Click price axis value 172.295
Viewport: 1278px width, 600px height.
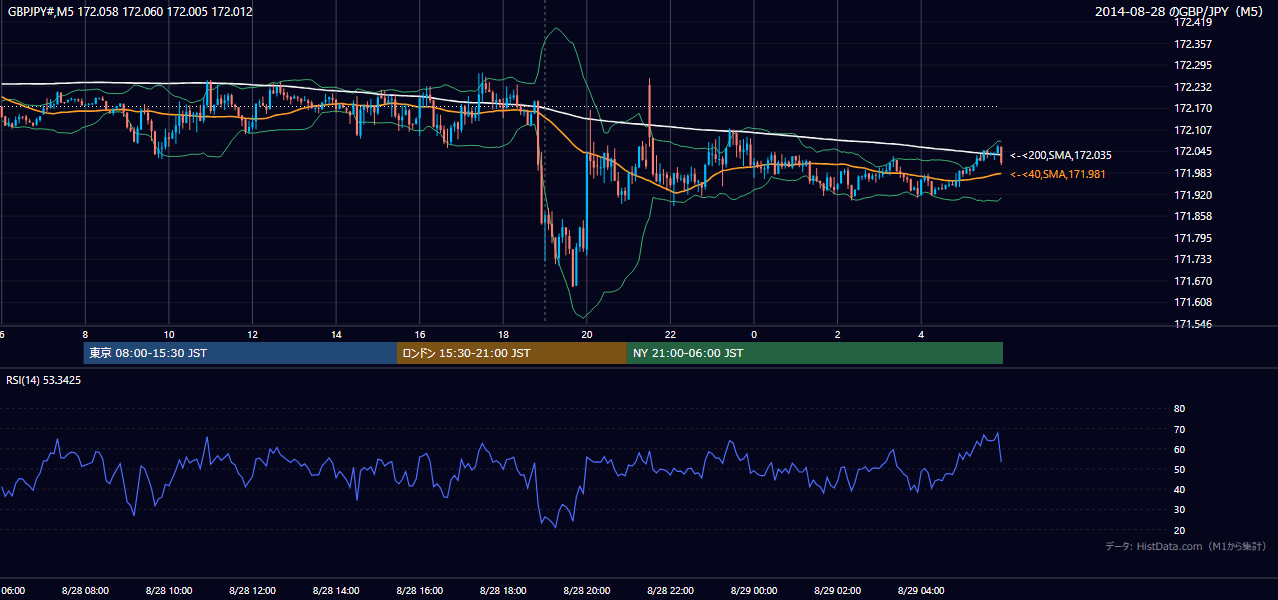click(x=1193, y=65)
